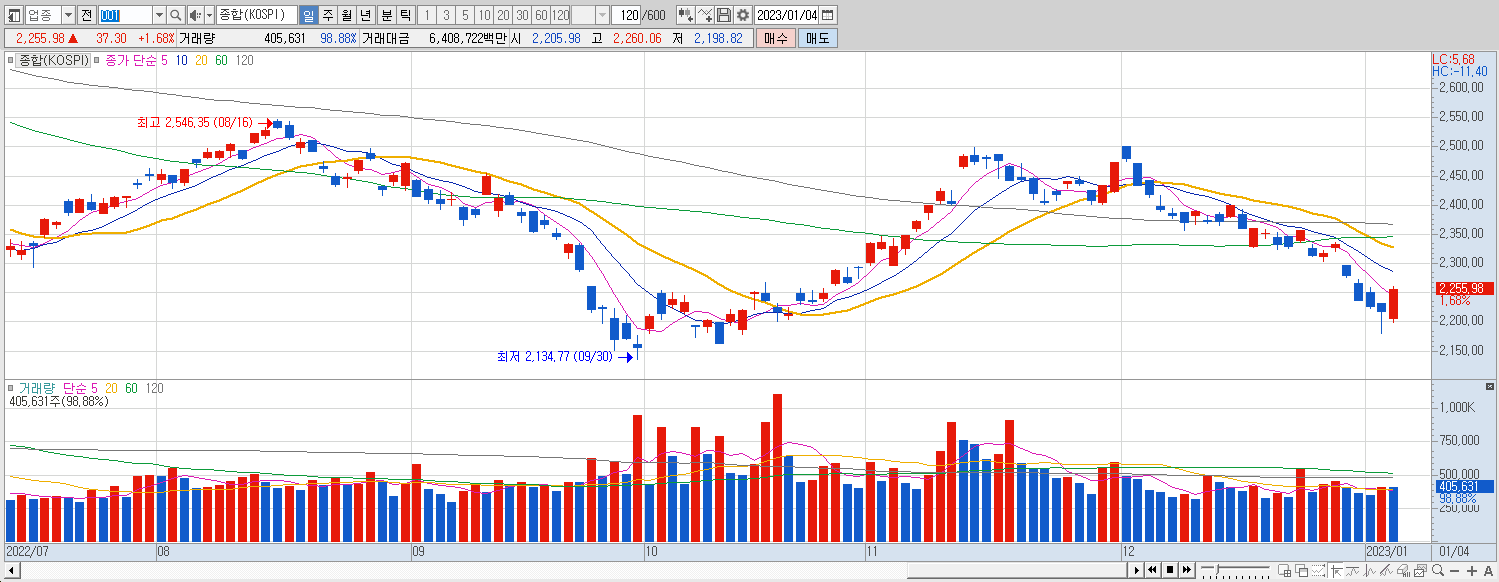Click the grid window layout icon
This screenshot has height=582, width=1499.
click(x=1284, y=571)
